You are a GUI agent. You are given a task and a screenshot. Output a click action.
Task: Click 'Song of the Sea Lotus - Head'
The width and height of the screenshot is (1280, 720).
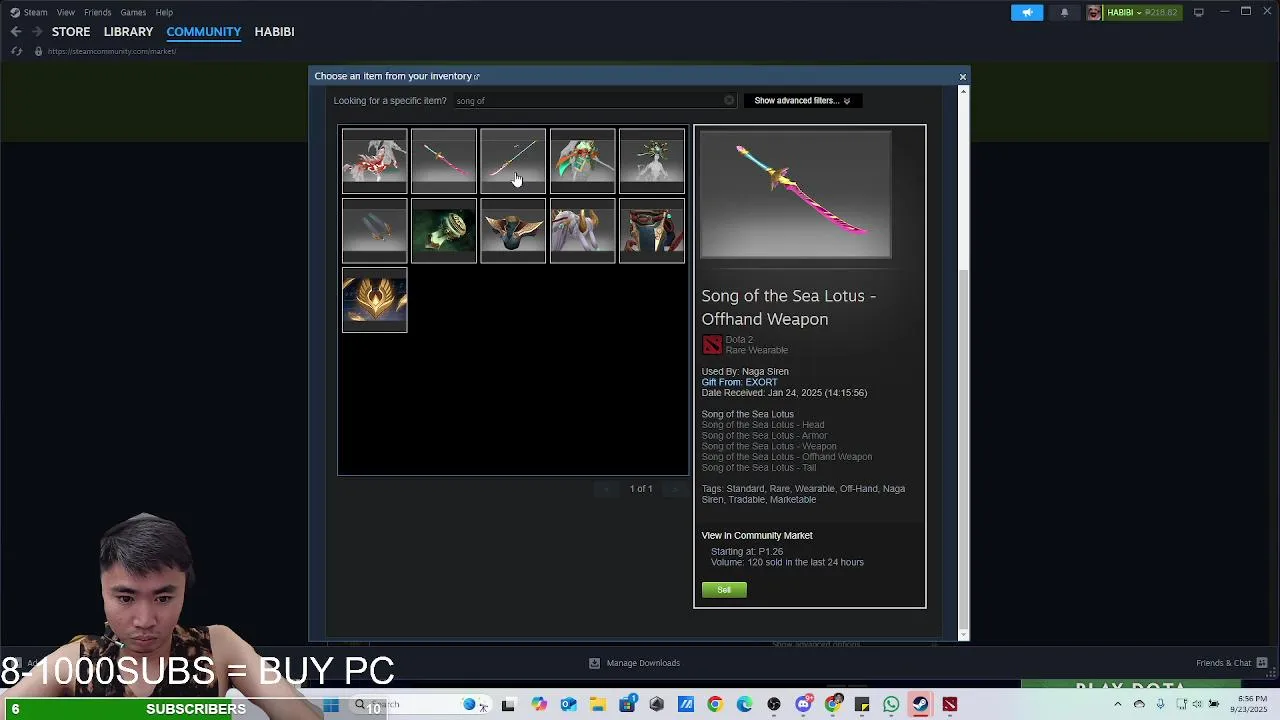[763, 425]
